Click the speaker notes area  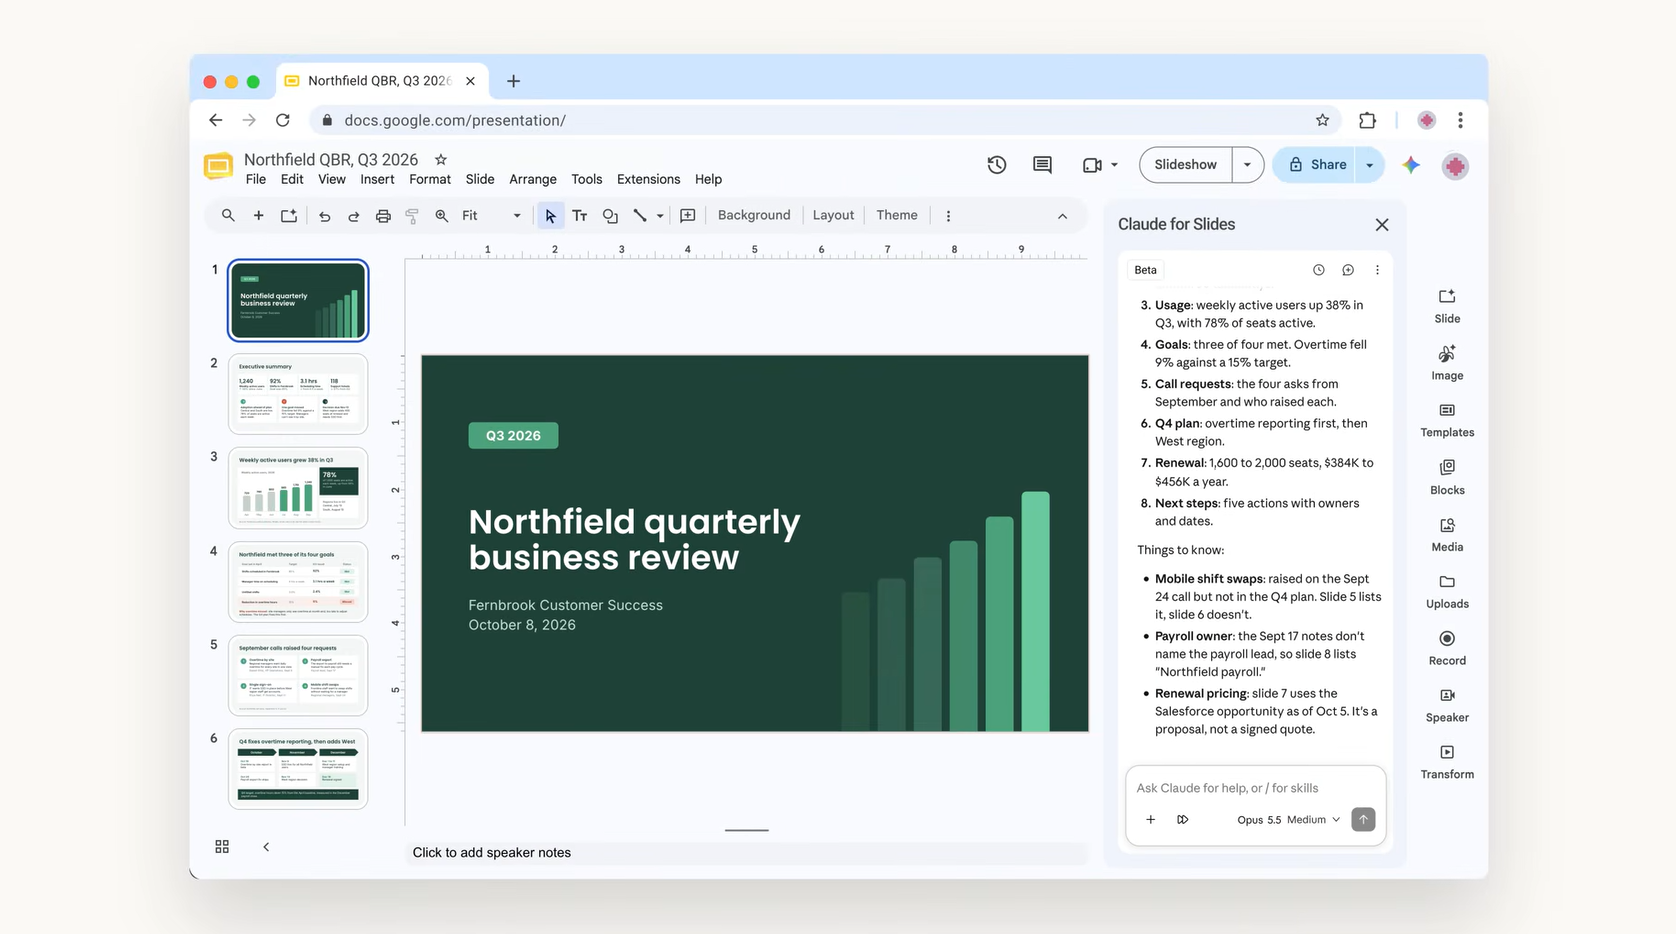[x=748, y=853]
